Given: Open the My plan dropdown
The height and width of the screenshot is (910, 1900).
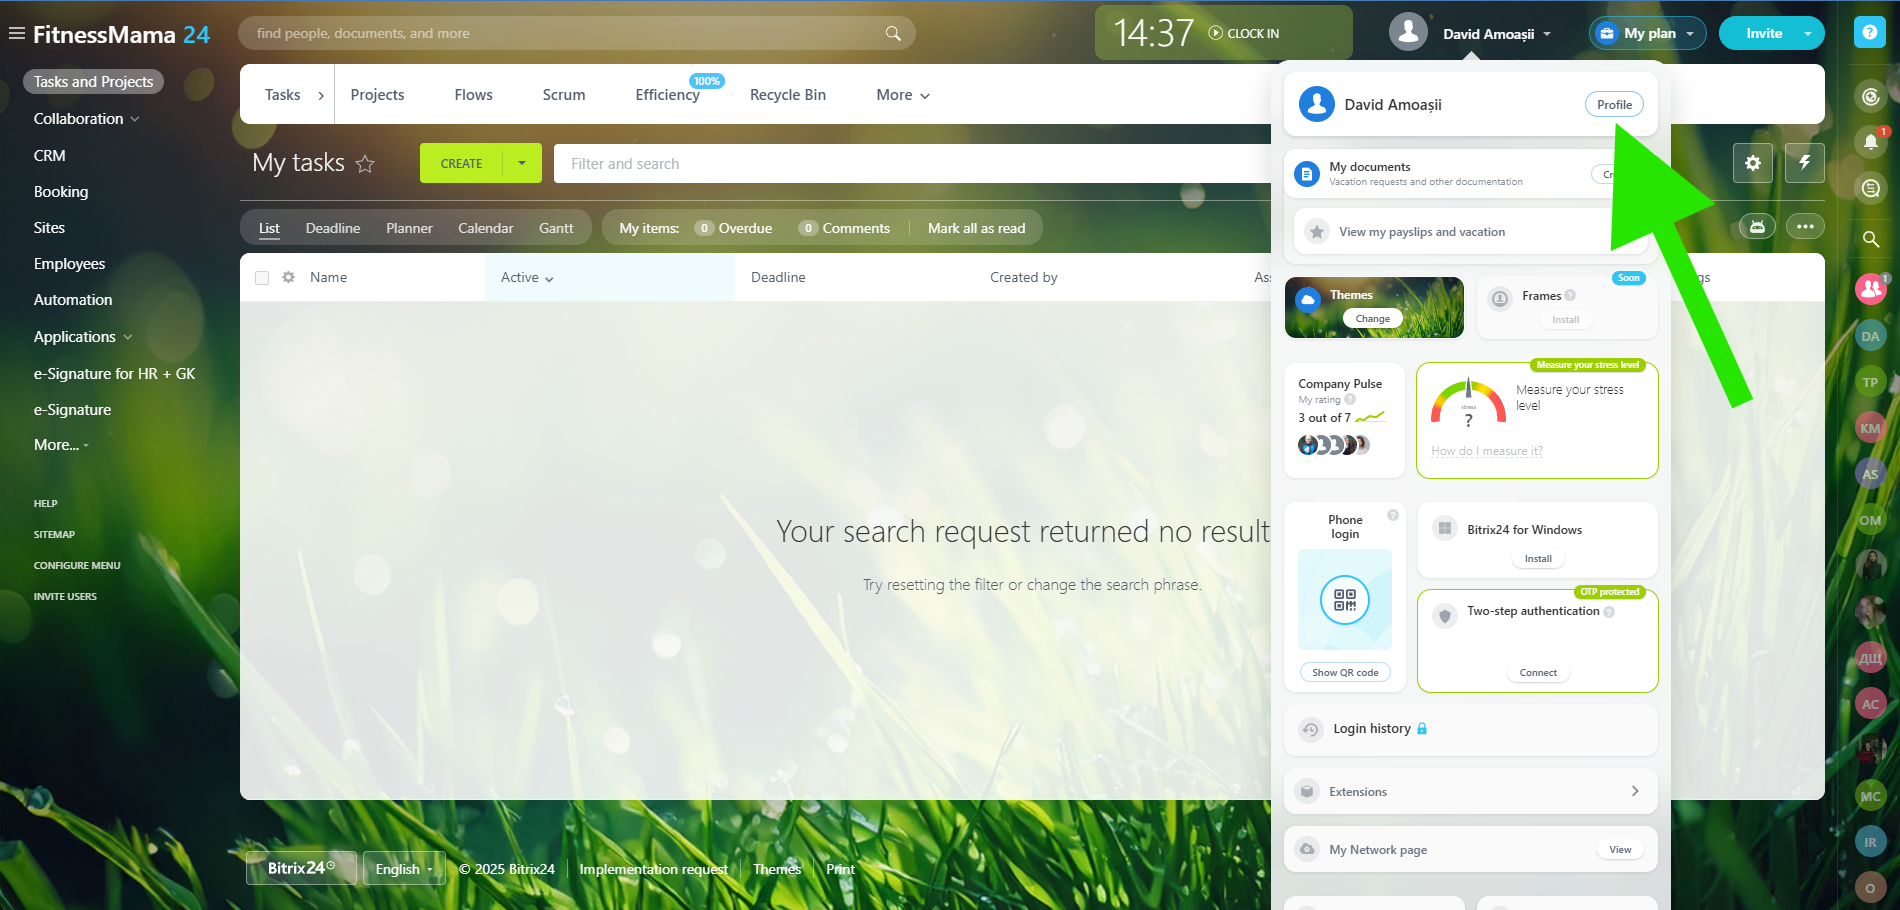Looking at the screenshot, I should pos(1648,33).
